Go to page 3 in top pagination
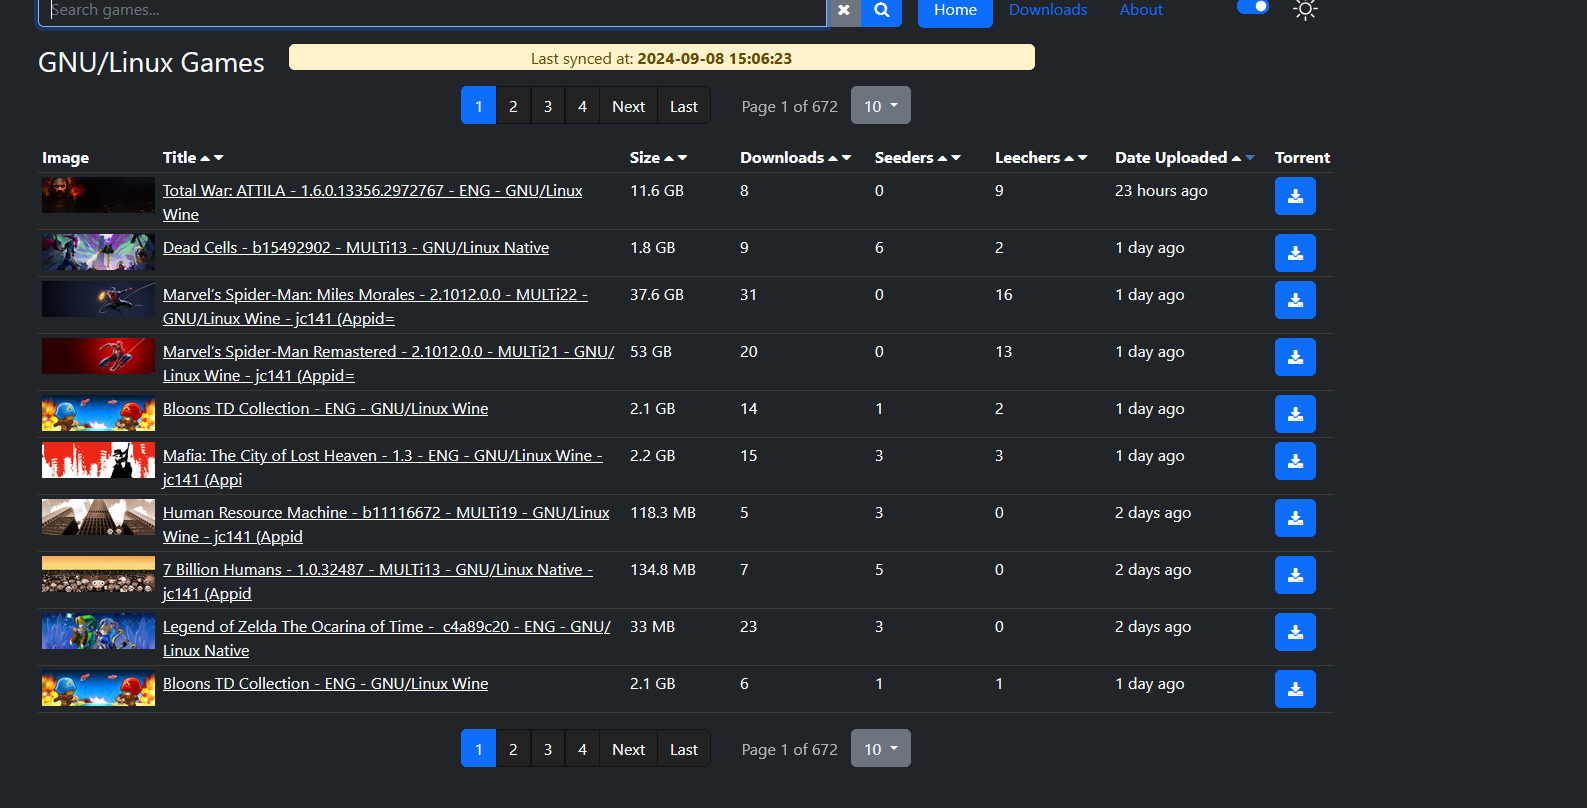This screenshot has height=808, width=1587. pyautogui.click(x=548, y=106)
